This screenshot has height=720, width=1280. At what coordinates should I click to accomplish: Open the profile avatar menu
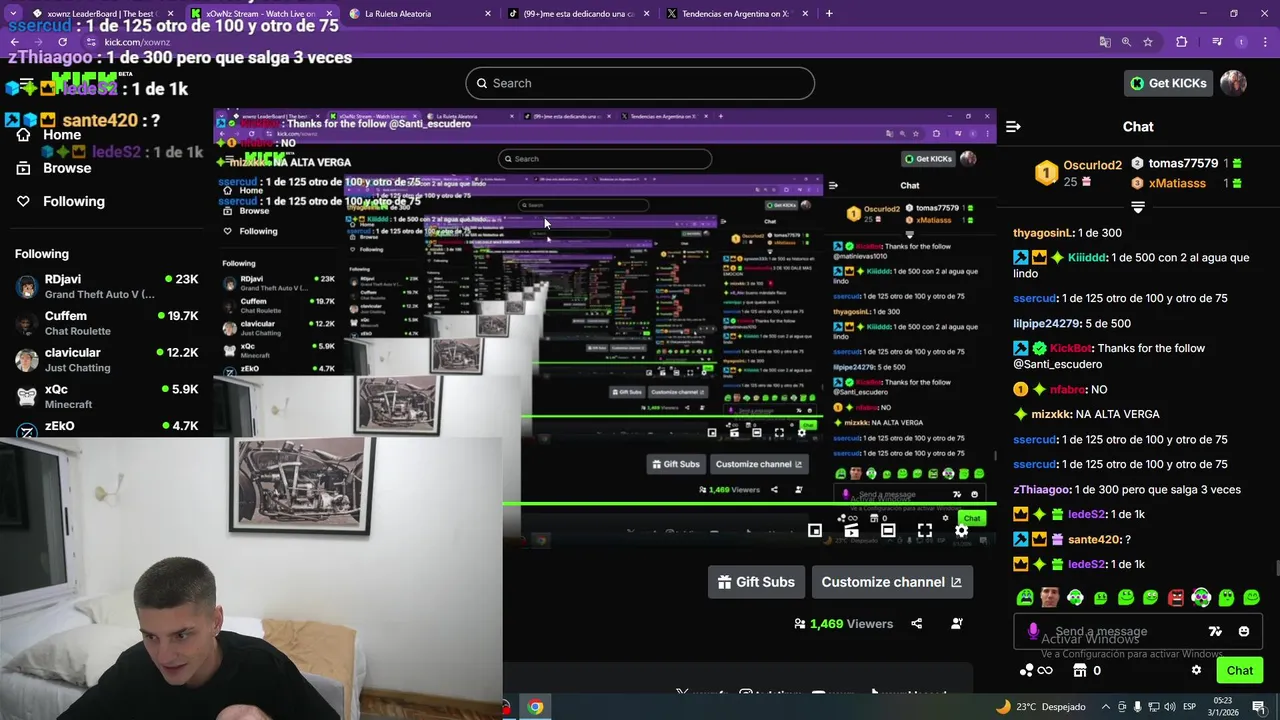1233,83
